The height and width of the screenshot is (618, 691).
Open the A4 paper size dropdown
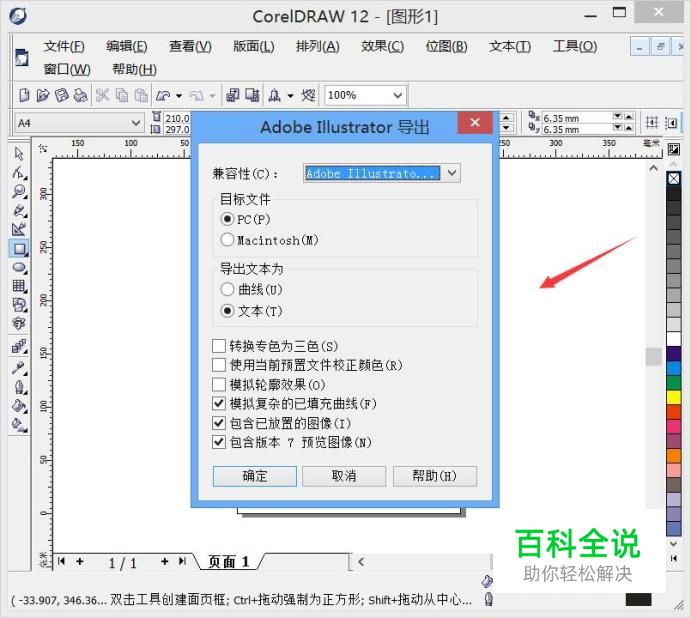136,123
